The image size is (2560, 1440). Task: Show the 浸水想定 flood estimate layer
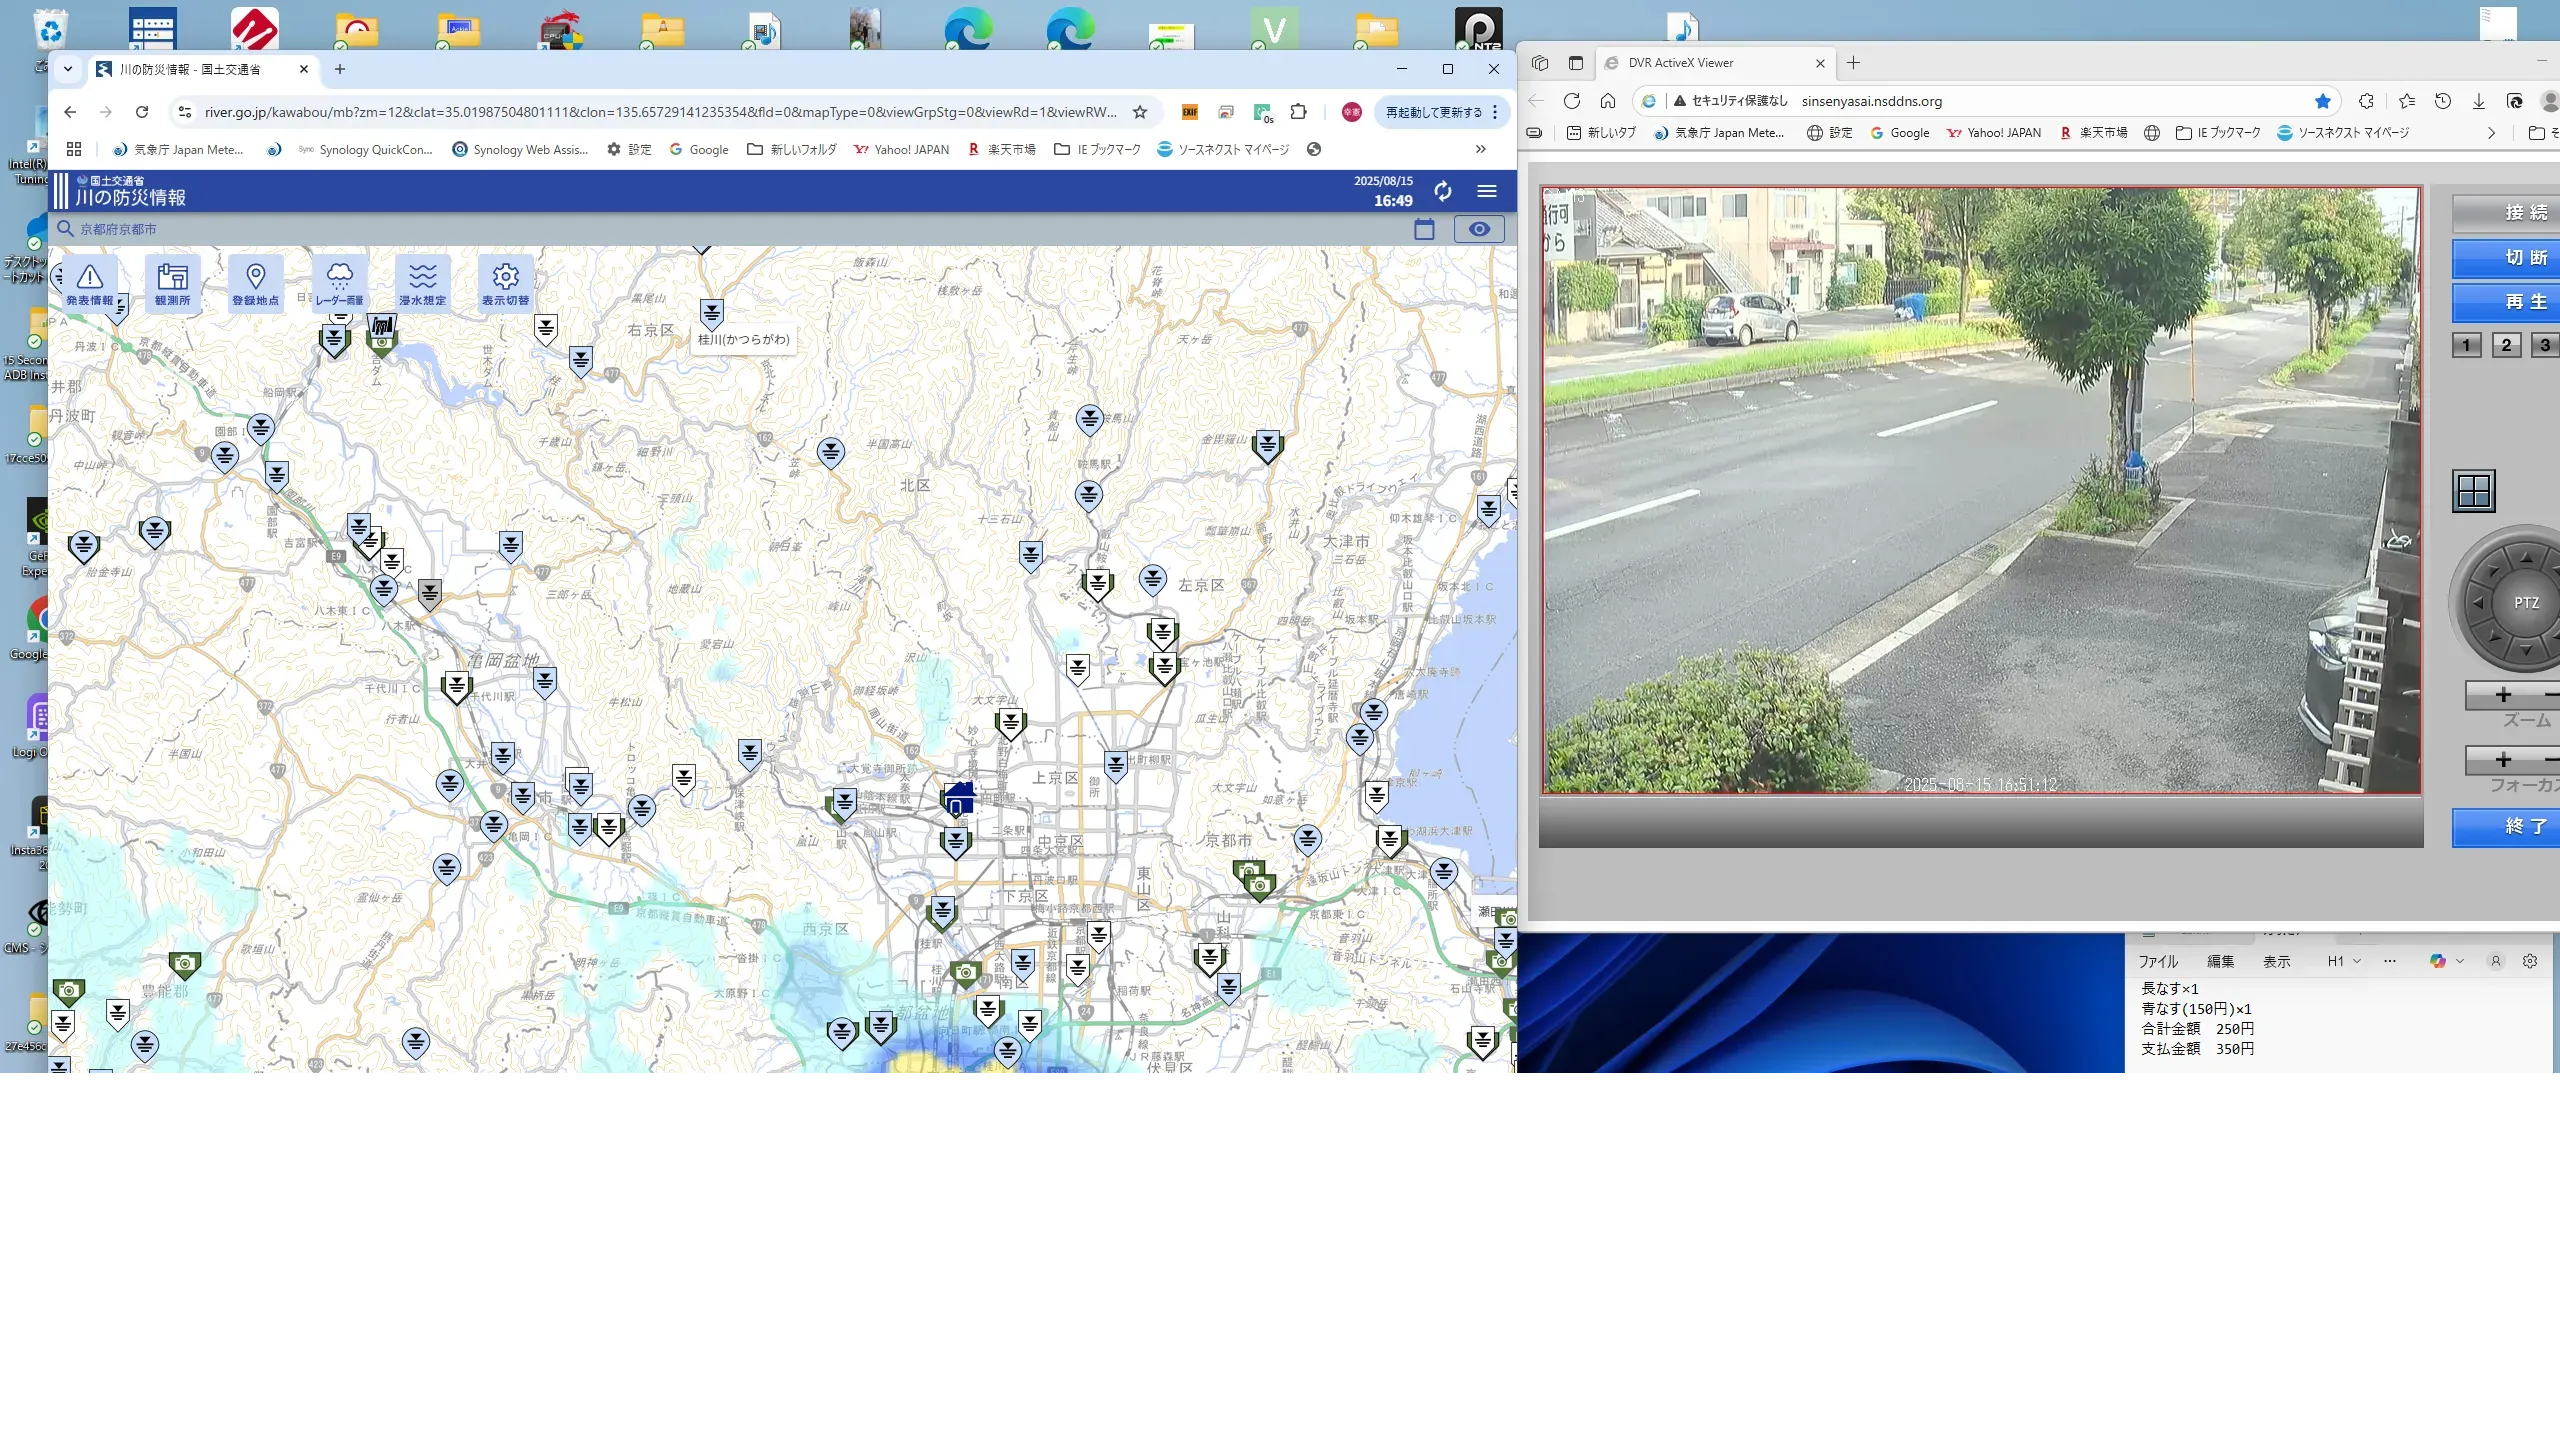coord(423,282)
